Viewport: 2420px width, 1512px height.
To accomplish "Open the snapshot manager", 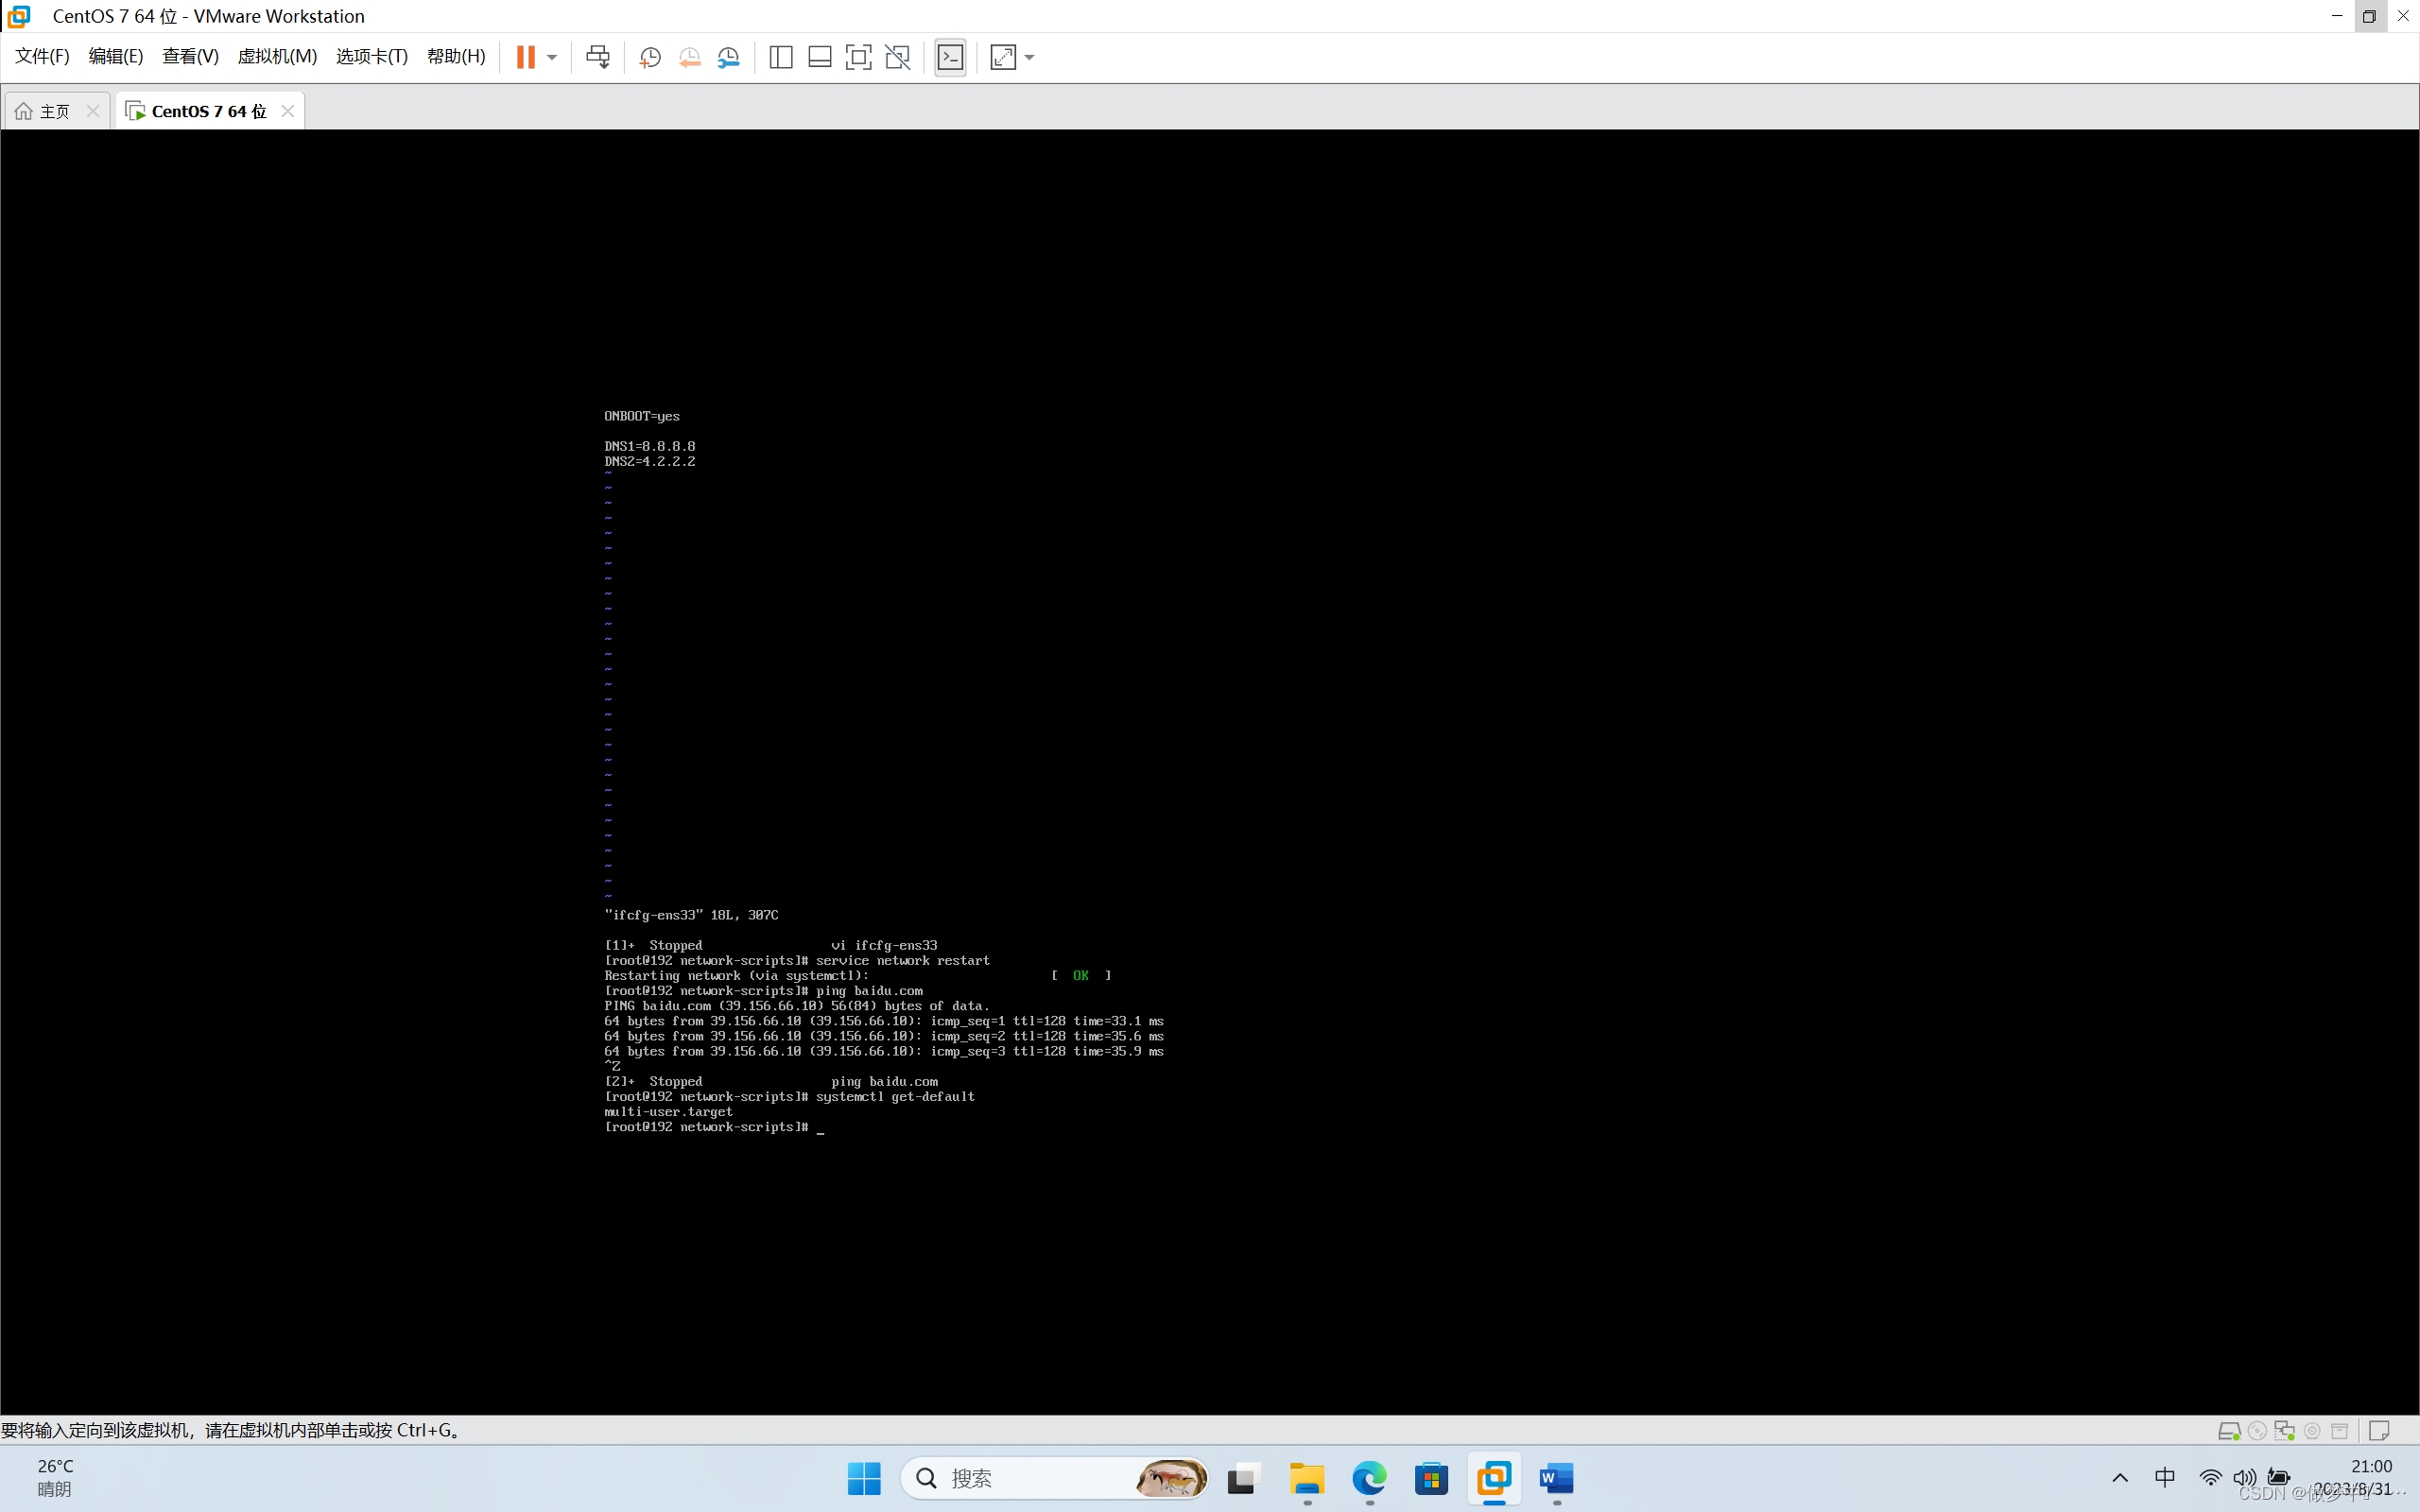I will [x=730, y=57].
